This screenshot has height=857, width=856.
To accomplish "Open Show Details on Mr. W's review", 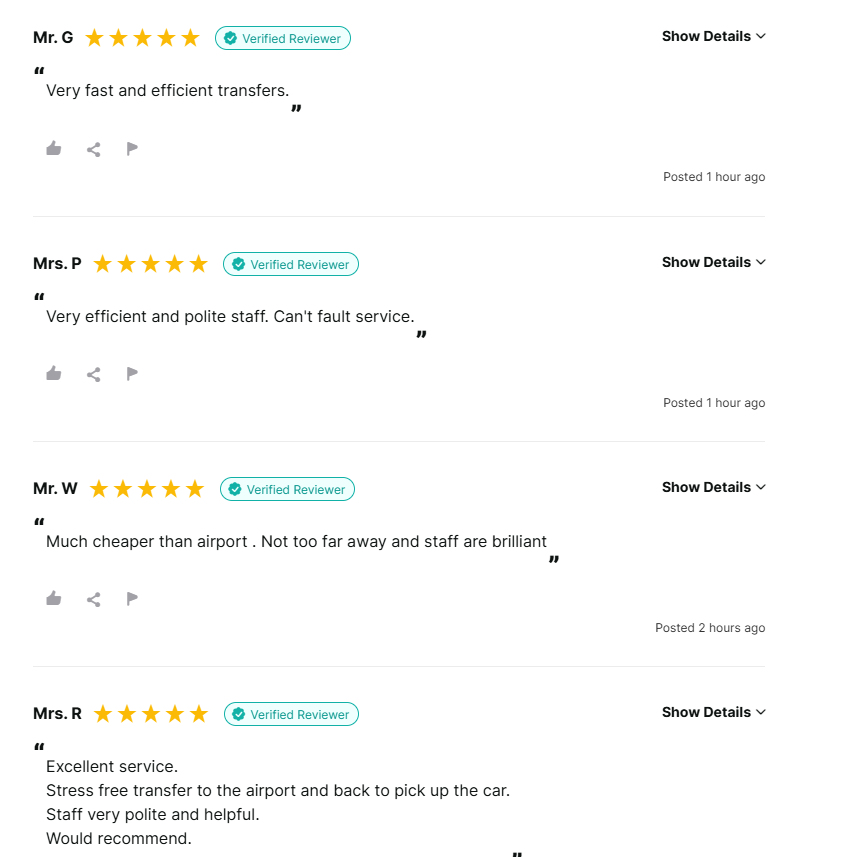I will pyautogui.click(x=713, y=487).
